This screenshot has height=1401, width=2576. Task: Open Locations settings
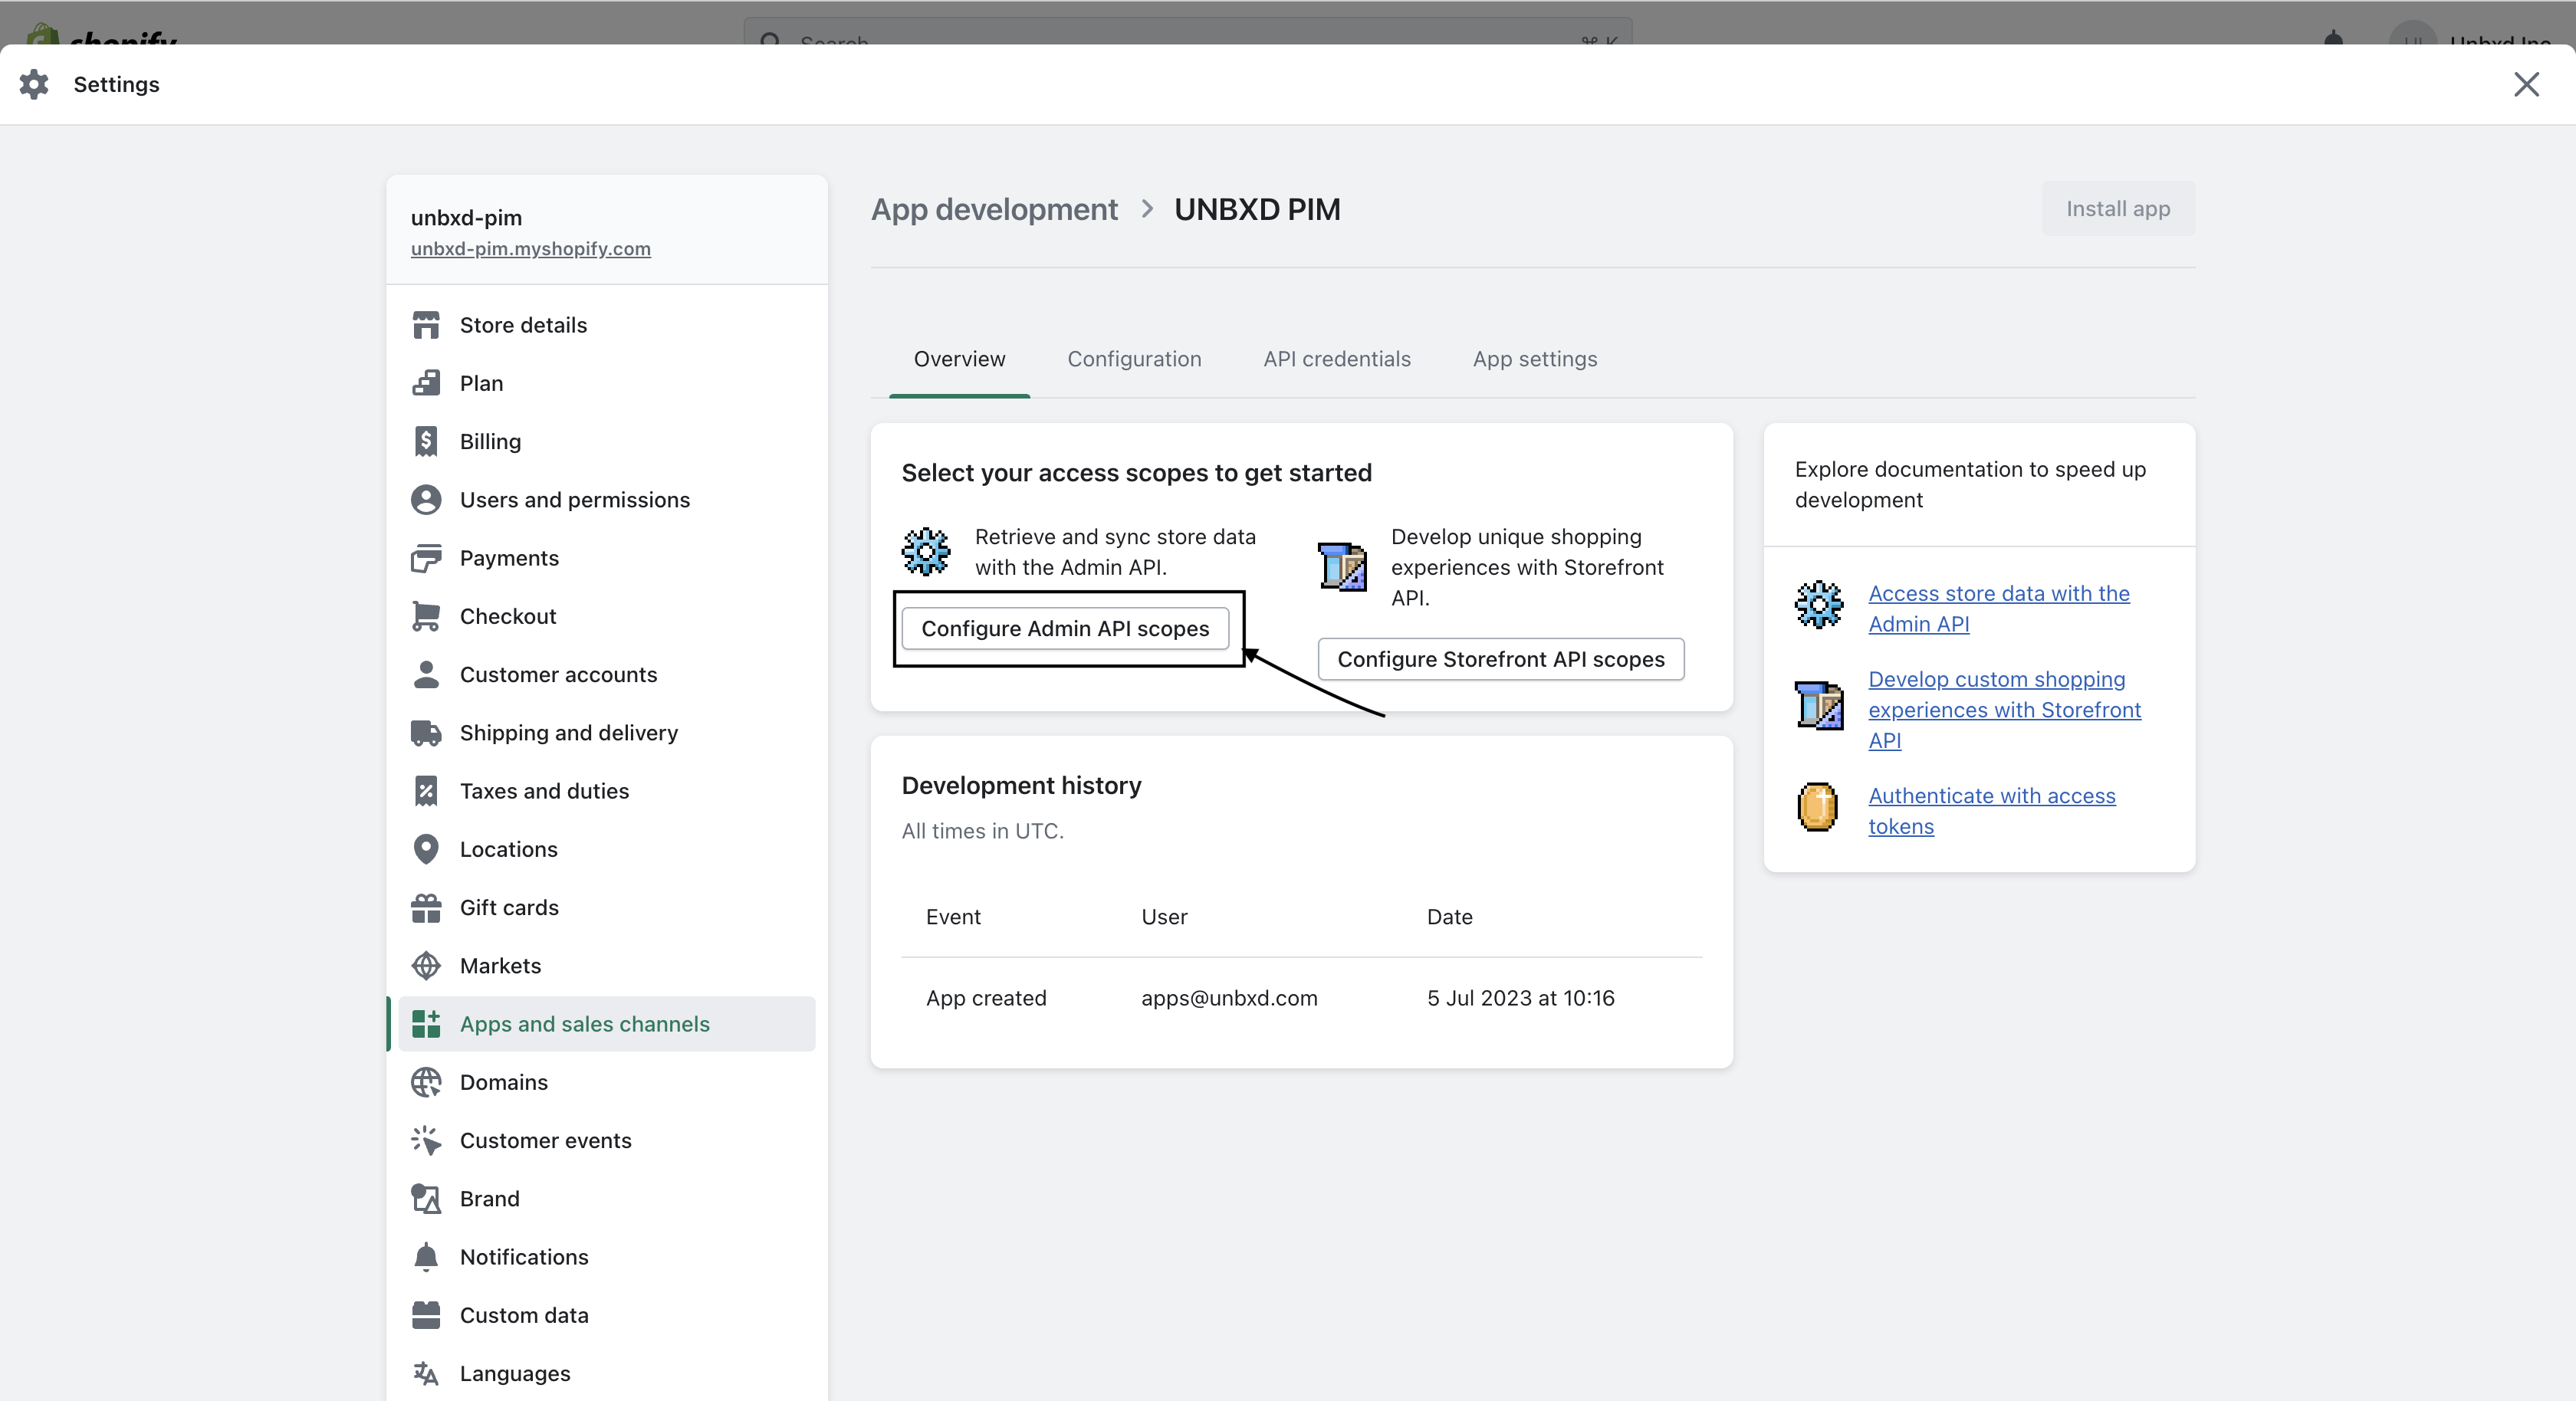click(606, 849)
